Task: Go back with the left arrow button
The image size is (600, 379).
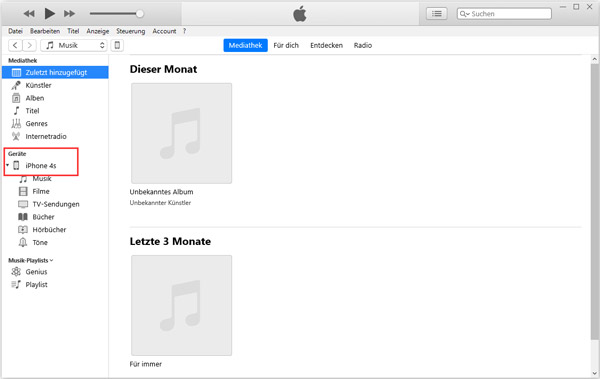Action: point(15,45)
